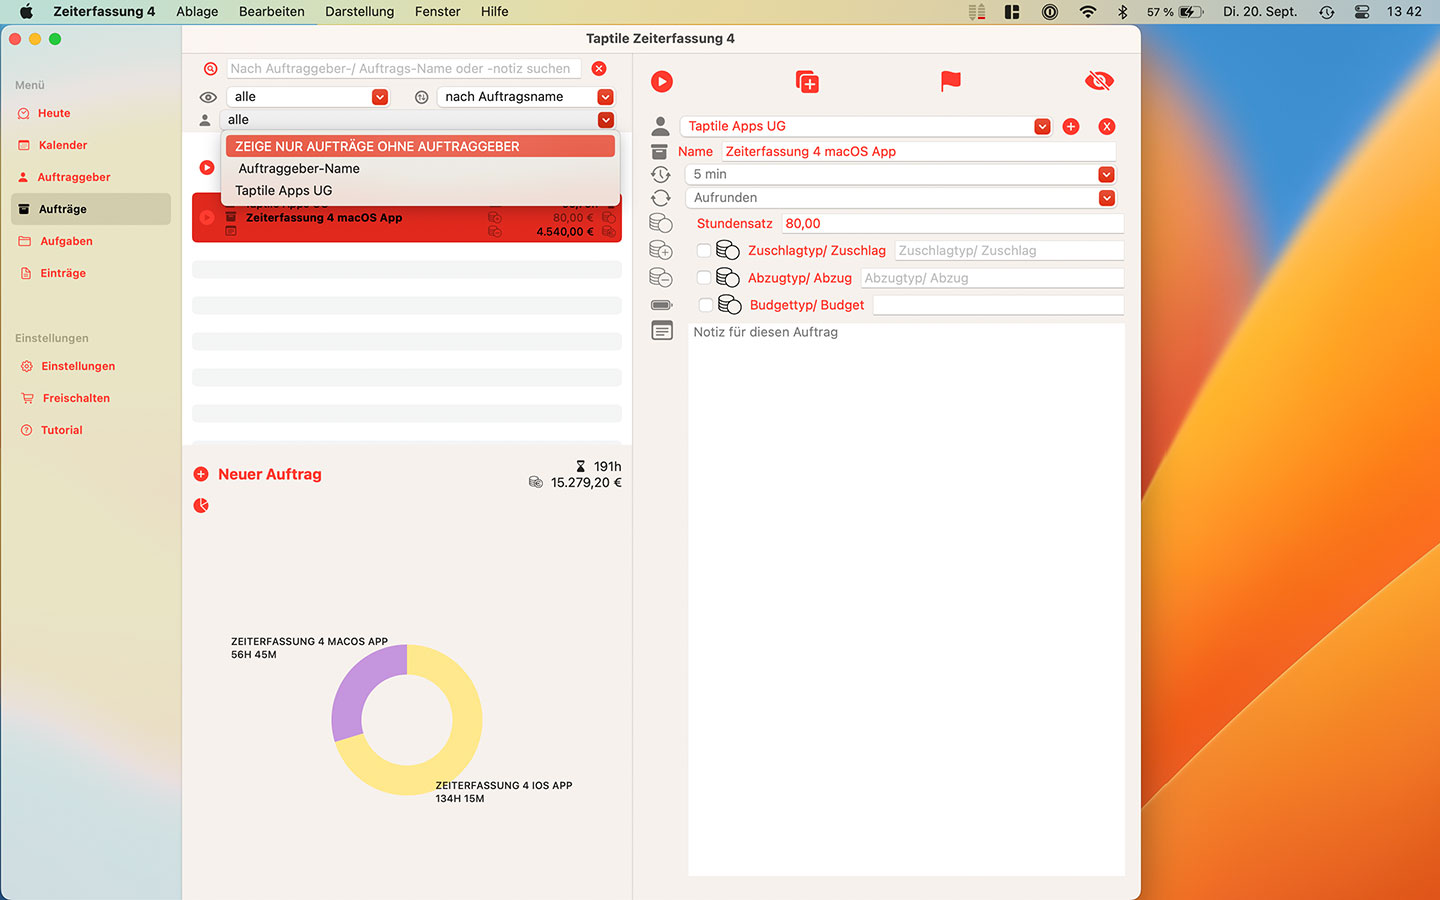Open the visibility filter dropdown set to alle
The height and width of the screenshot is (900, 1440).
[x=308, y=97]
